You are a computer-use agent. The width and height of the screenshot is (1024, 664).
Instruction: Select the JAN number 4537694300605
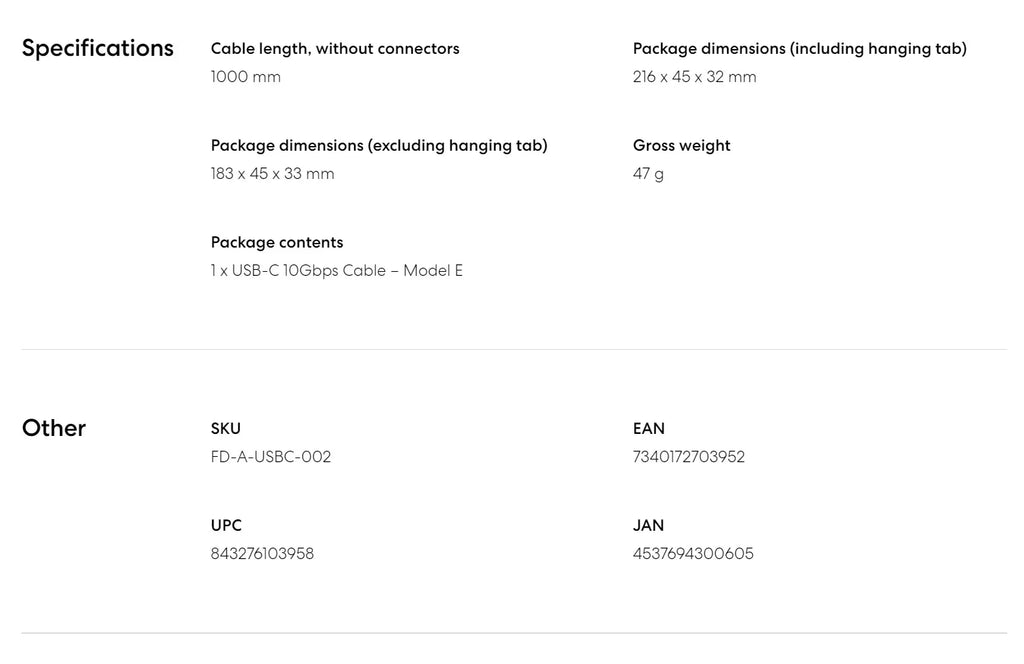(x=693, y=554)
